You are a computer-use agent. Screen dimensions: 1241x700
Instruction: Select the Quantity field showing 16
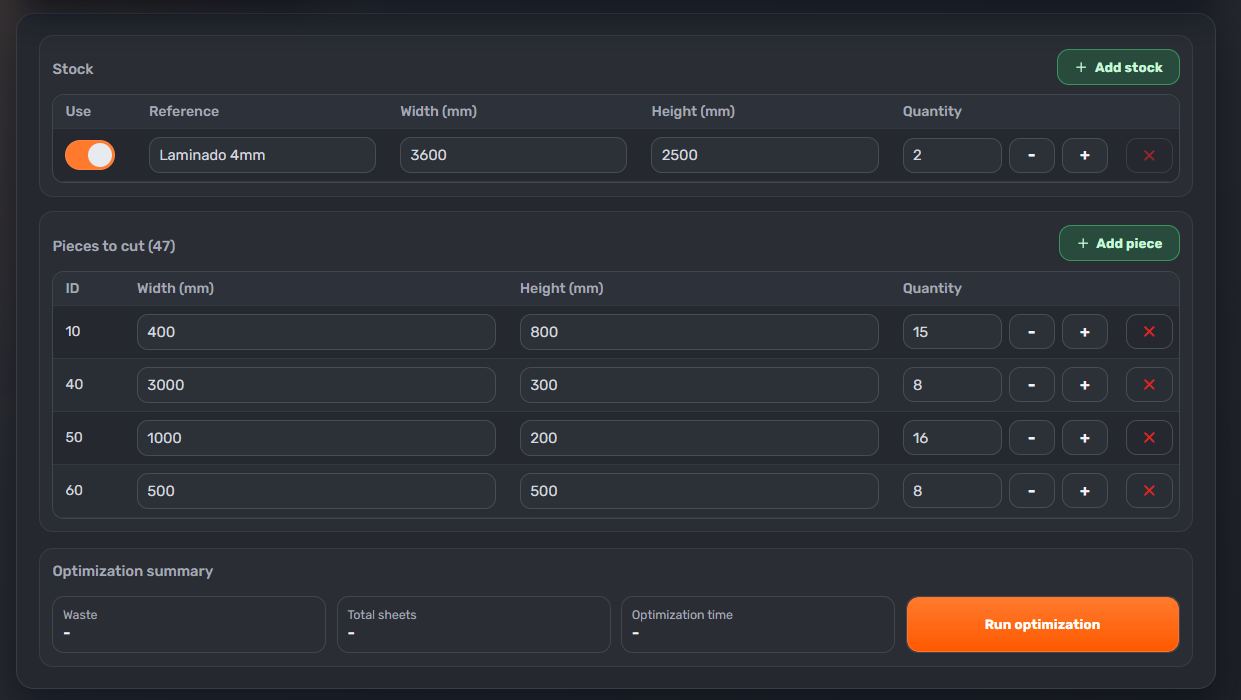click(951, 437)
